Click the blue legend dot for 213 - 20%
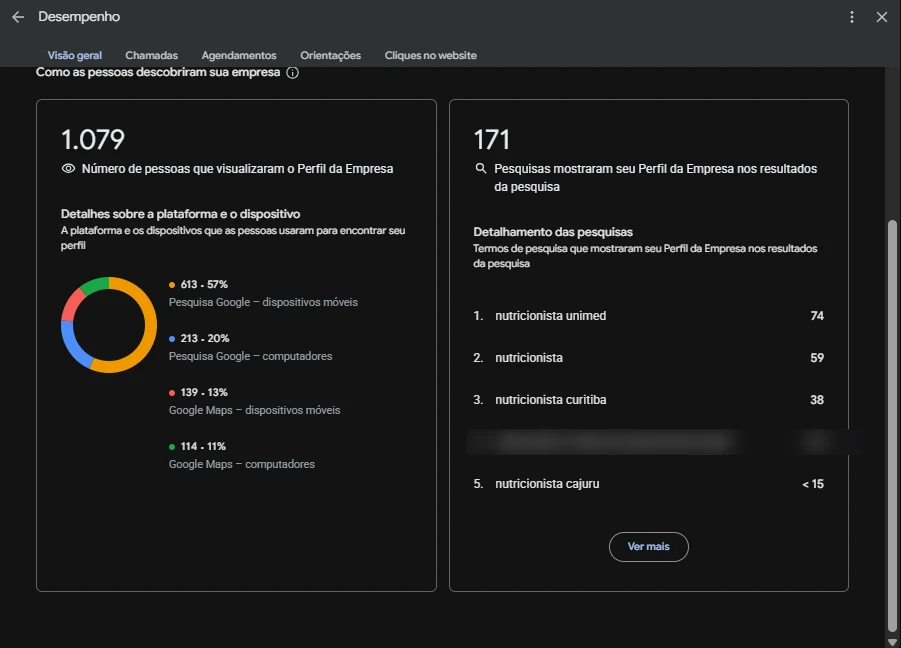 pos(172,339)
